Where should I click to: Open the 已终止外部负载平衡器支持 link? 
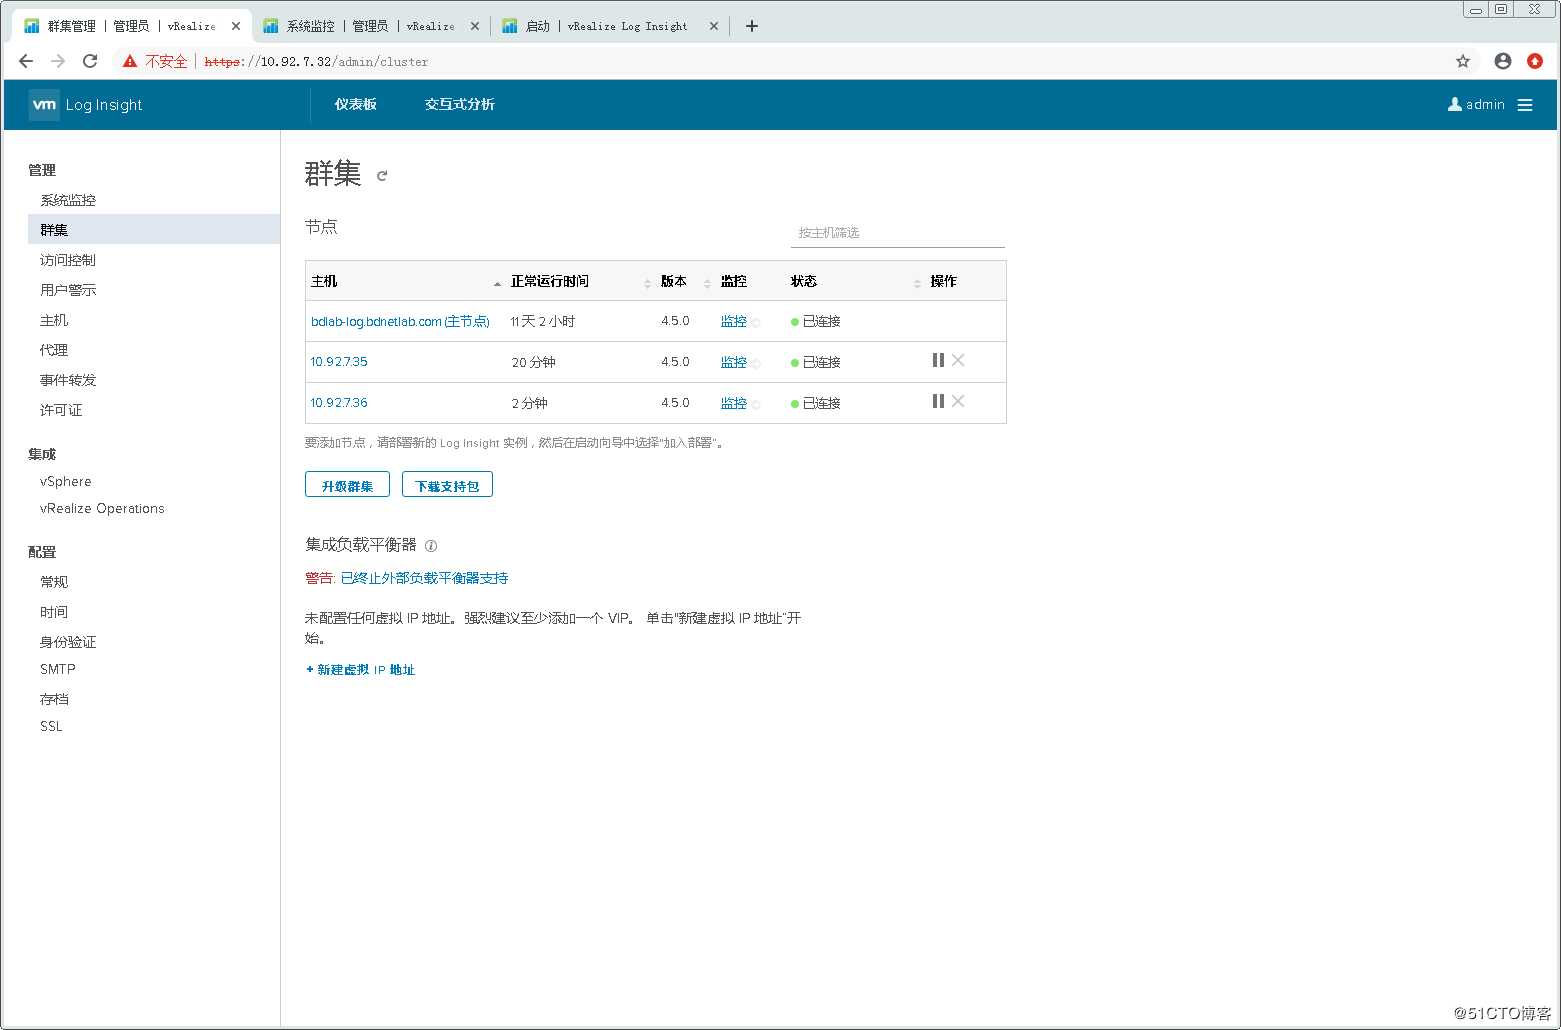click(424, 578)
